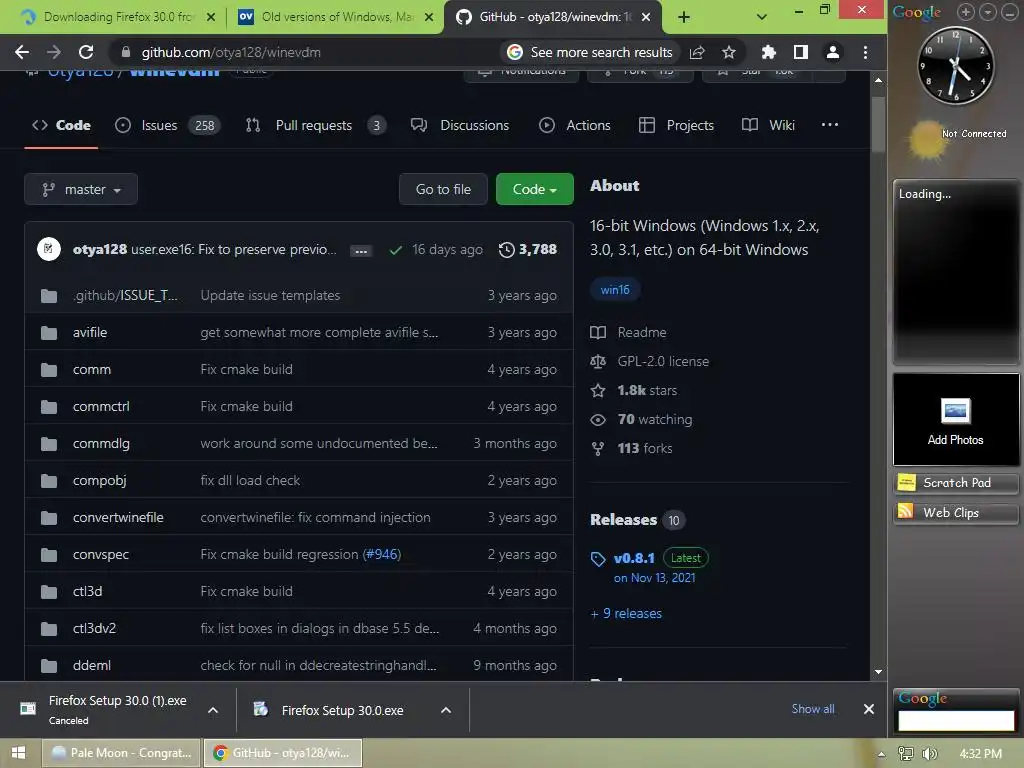The image size is (1024, 768).
Task: Open the commdlg folder
Action: point(101,443)
